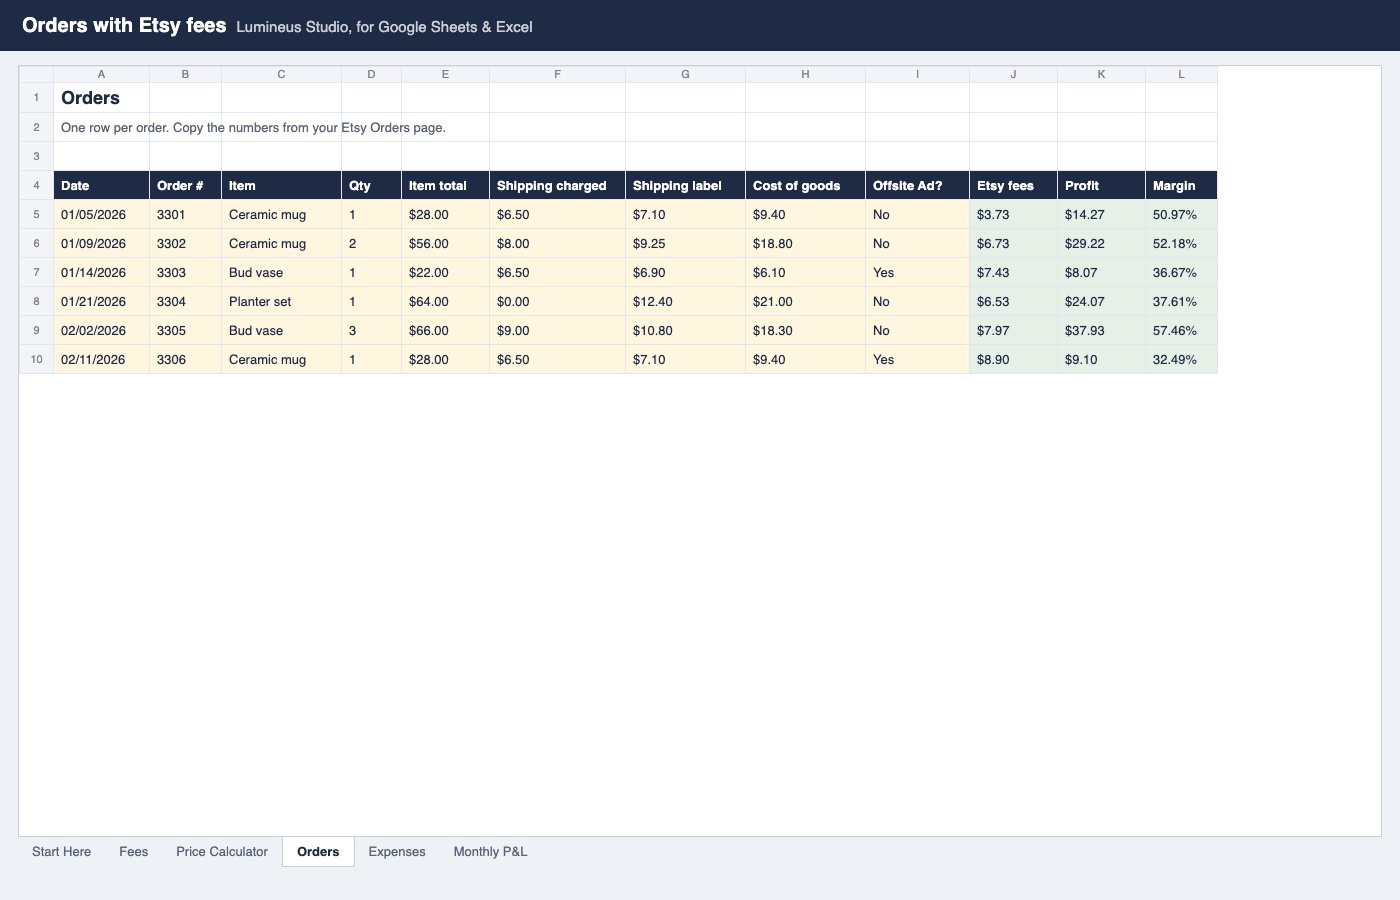Select item total $64.00 cell
Image resolution: width=1400 pixels, height=900 pixels.
point(445,302)
